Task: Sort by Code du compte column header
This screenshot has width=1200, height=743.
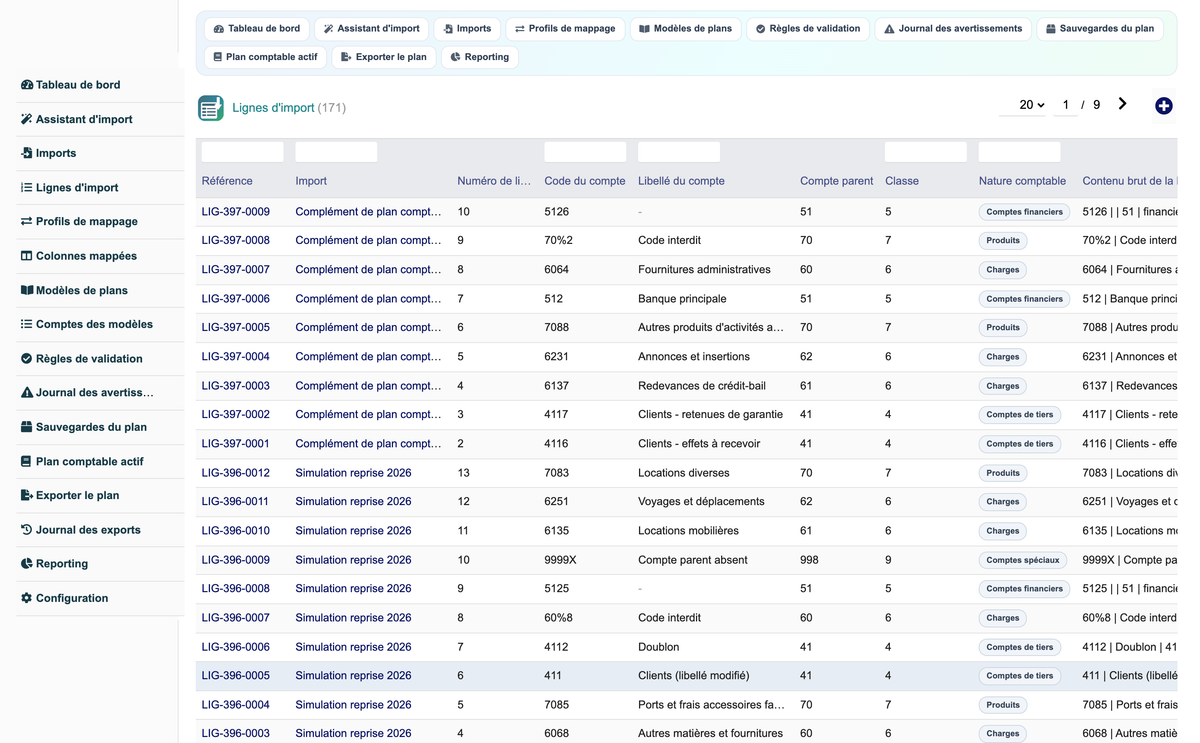Action: [585, 181]
